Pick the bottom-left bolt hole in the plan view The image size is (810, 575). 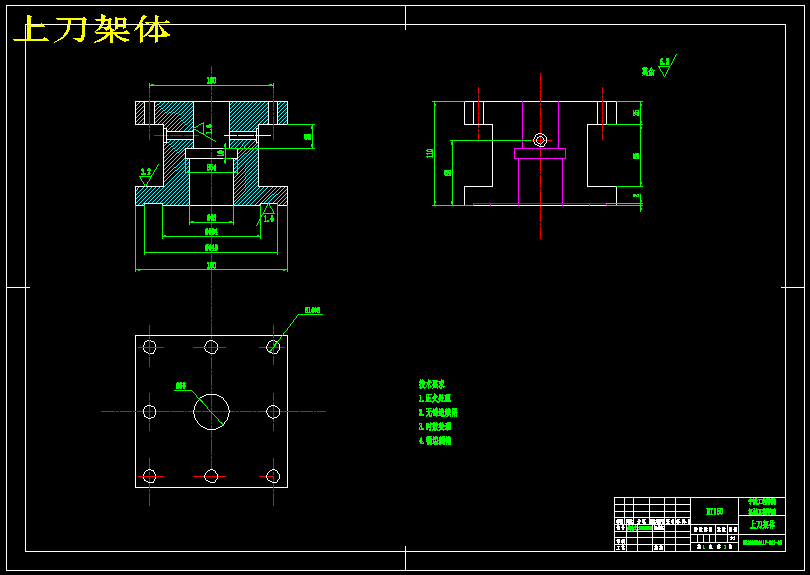tap(149, 476)
